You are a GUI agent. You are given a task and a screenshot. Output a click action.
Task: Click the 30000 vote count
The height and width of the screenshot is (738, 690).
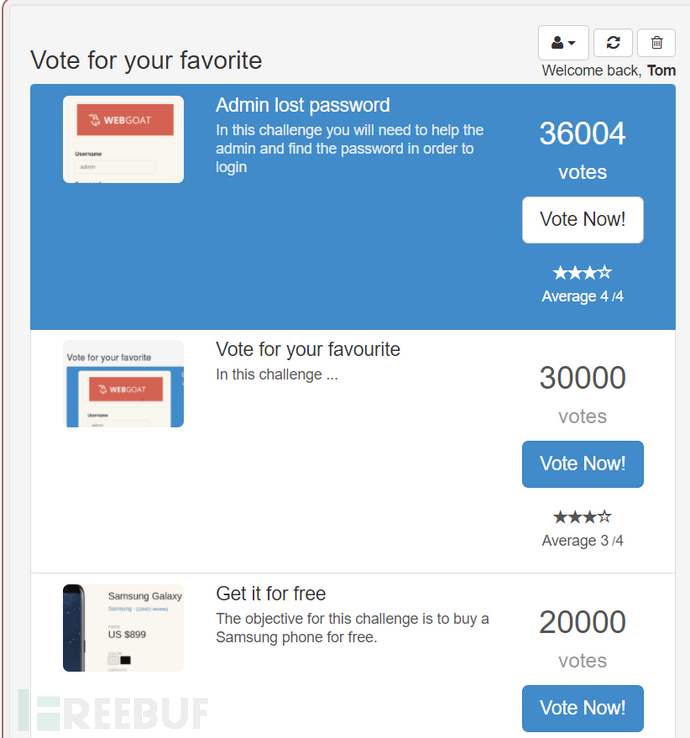click(582, 378)
